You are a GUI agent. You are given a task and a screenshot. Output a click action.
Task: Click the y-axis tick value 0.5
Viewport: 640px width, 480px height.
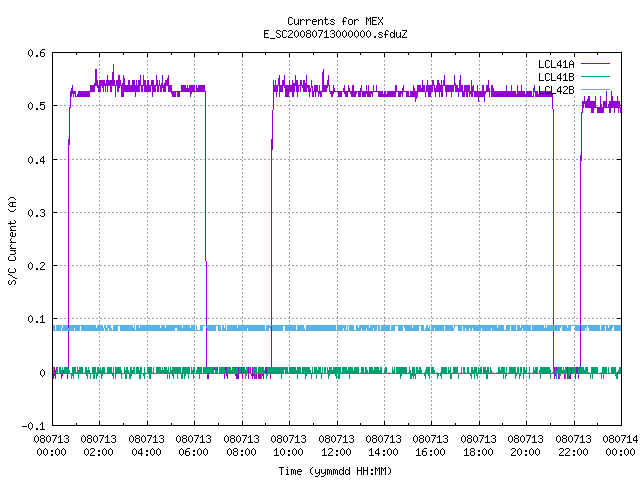point(36,106)
